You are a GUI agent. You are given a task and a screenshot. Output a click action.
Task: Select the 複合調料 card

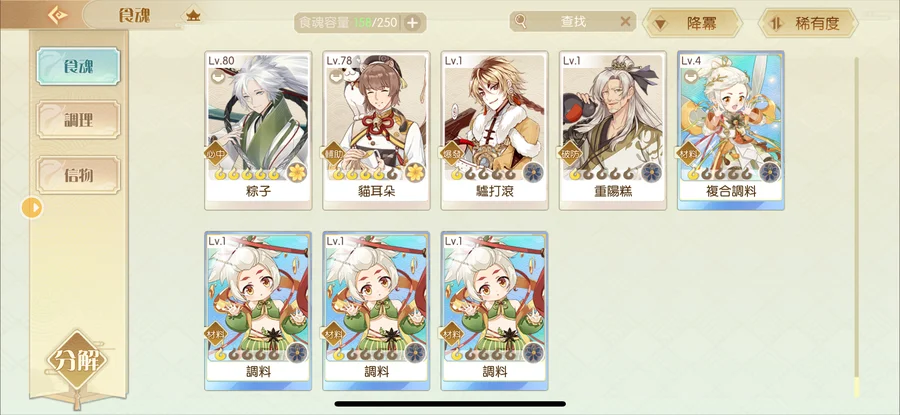pyautogui.click(x=731, y=130)
